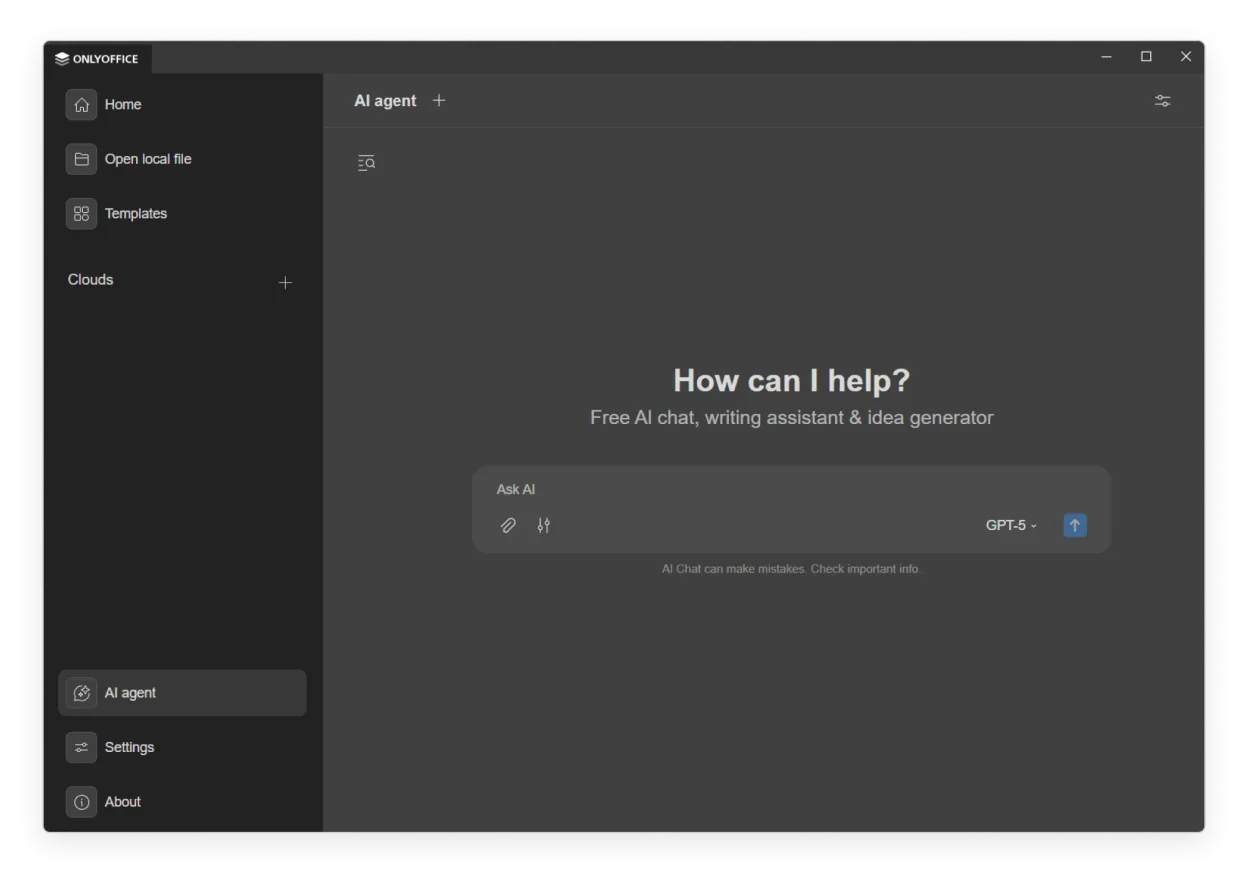Expand the GPT-5 model dropdown
Image resolution: width=1248 pixels, height=873 pixels.
tap(1012, 525)
